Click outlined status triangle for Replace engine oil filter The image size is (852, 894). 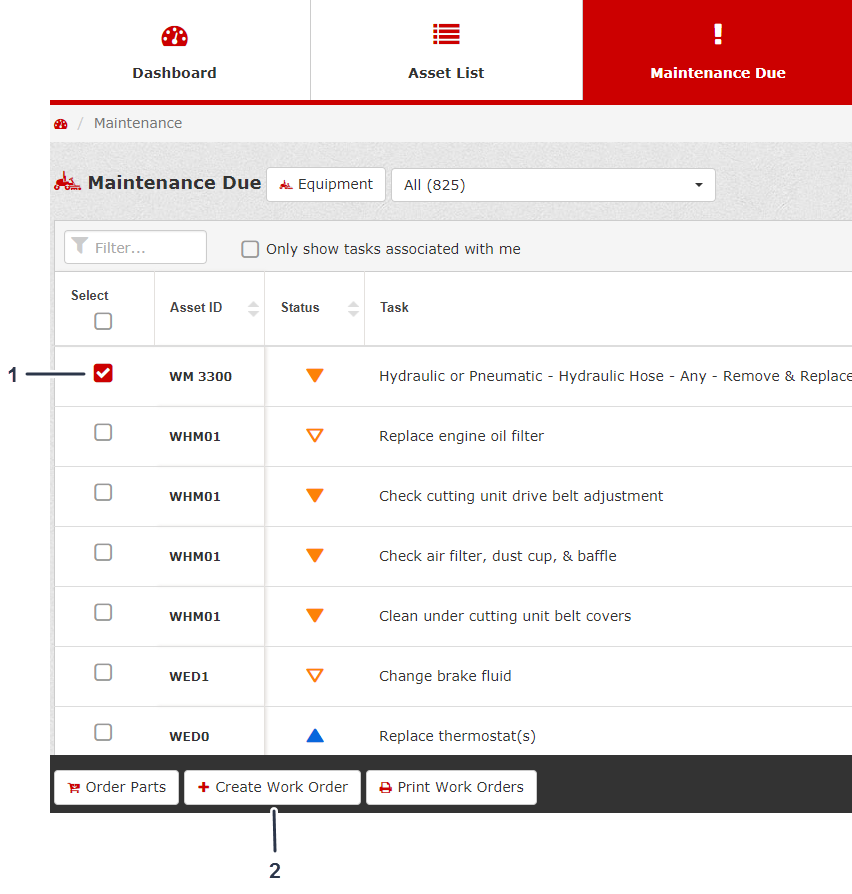click(315, 436)
